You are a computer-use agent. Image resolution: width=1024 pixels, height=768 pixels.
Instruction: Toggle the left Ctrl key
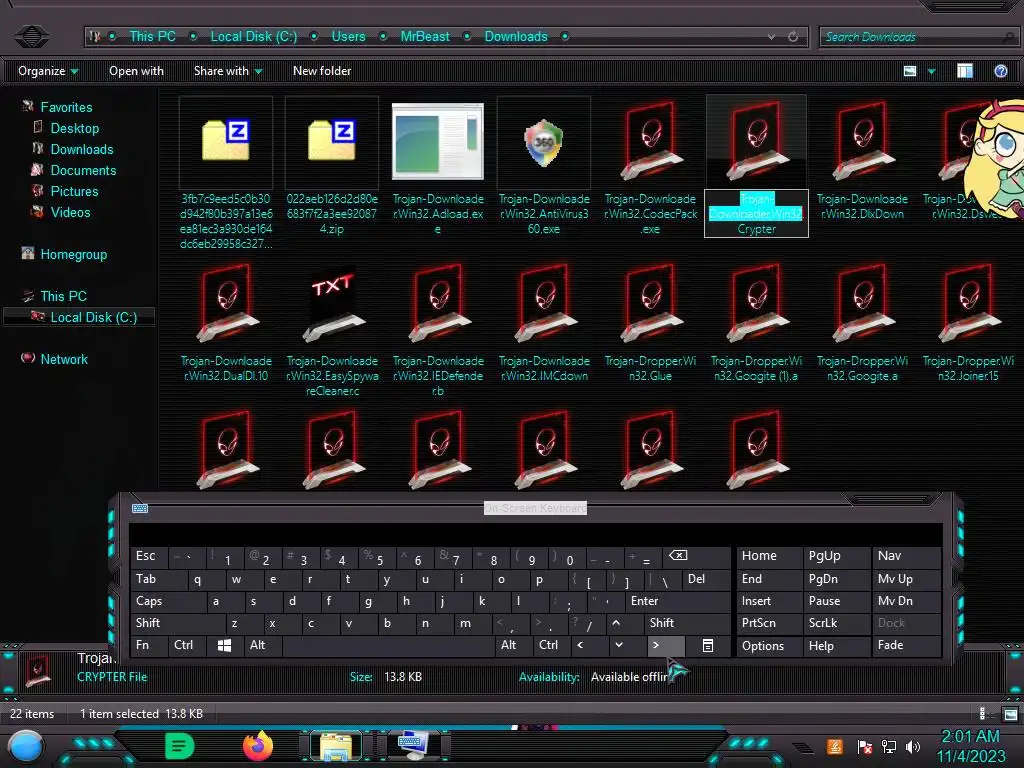tap(187, 645)
